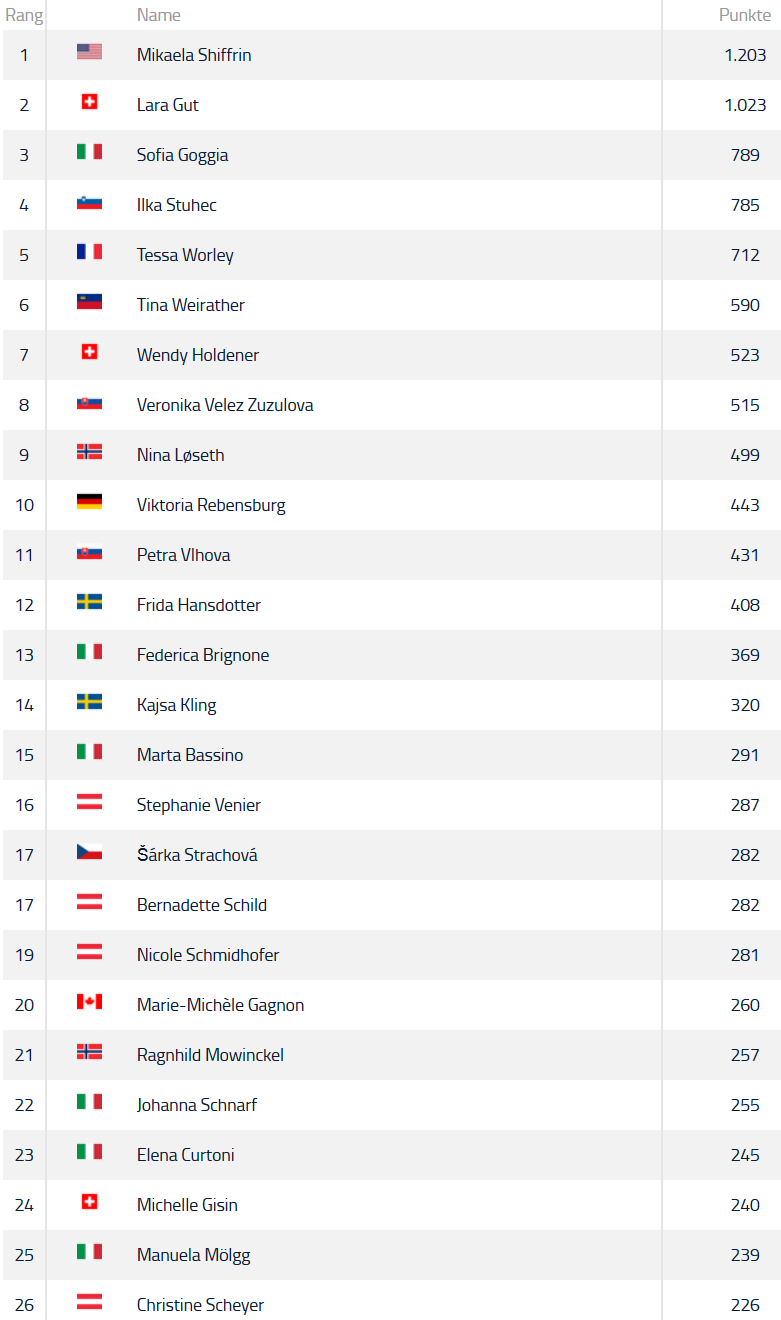The height and width of the screenshot is (1320, 781).
Task: Click the Czech flag beside Šárka Strachová
Action: coord(89,852)
